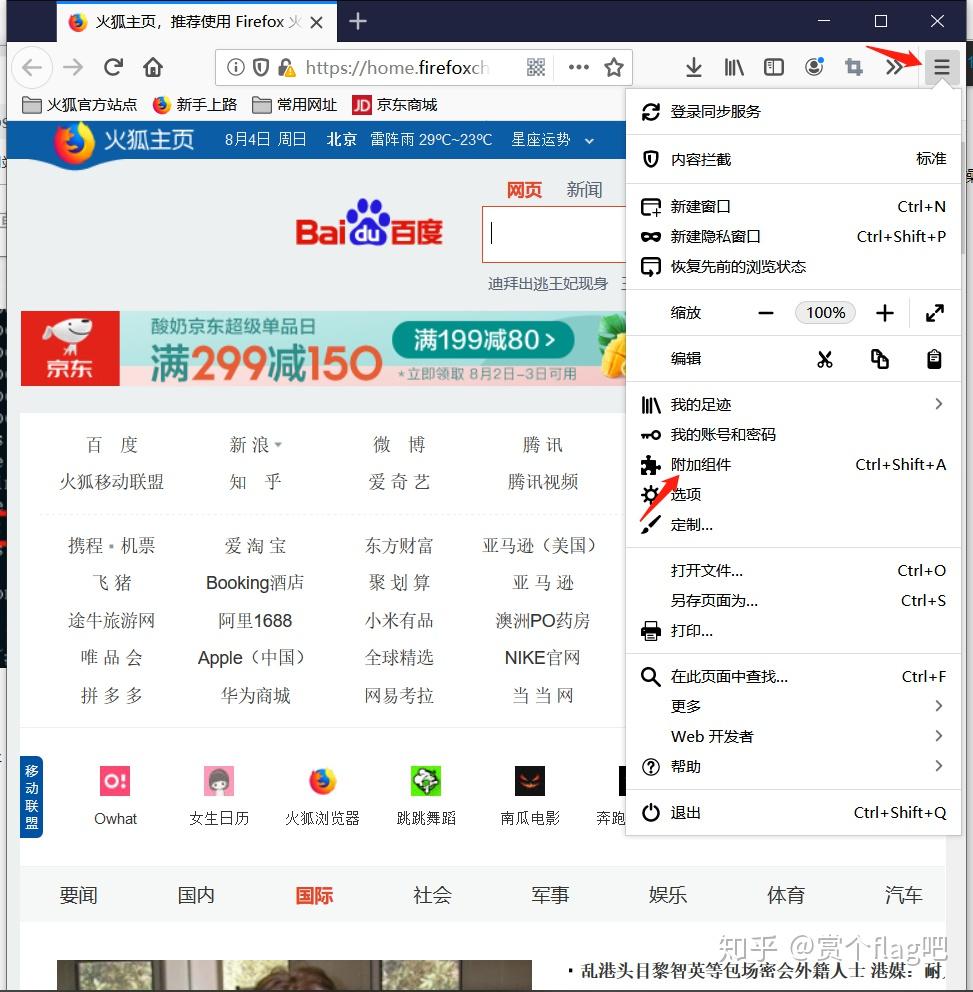Click the browser back arrow
This screenshot has height=992, width=973.
click(x=32, y=67)
